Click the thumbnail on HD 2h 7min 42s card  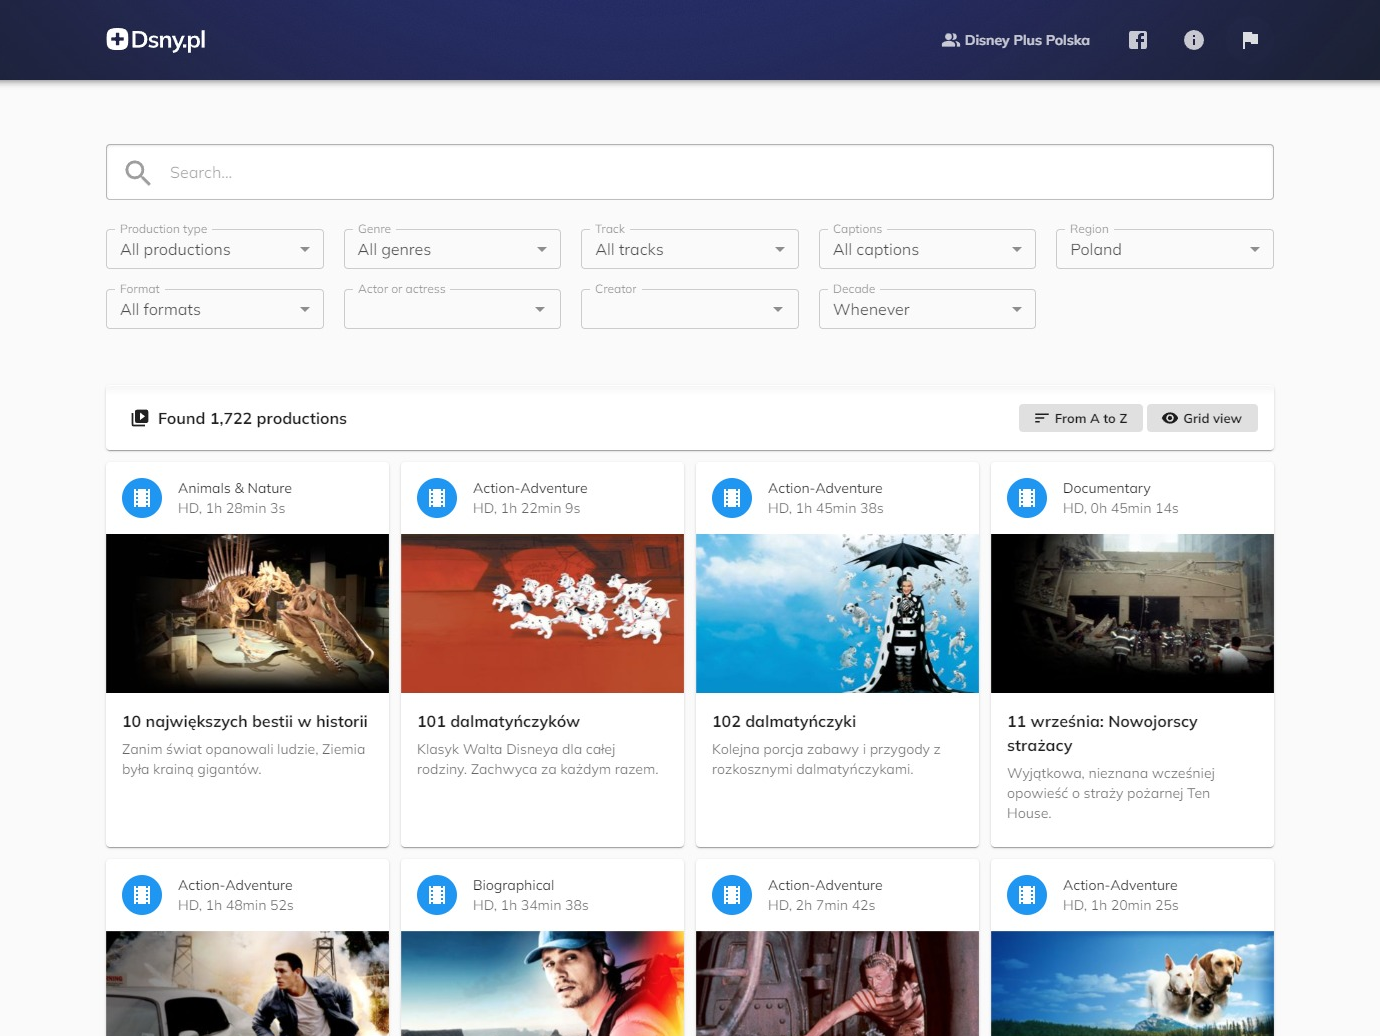(x=837, y=983)
